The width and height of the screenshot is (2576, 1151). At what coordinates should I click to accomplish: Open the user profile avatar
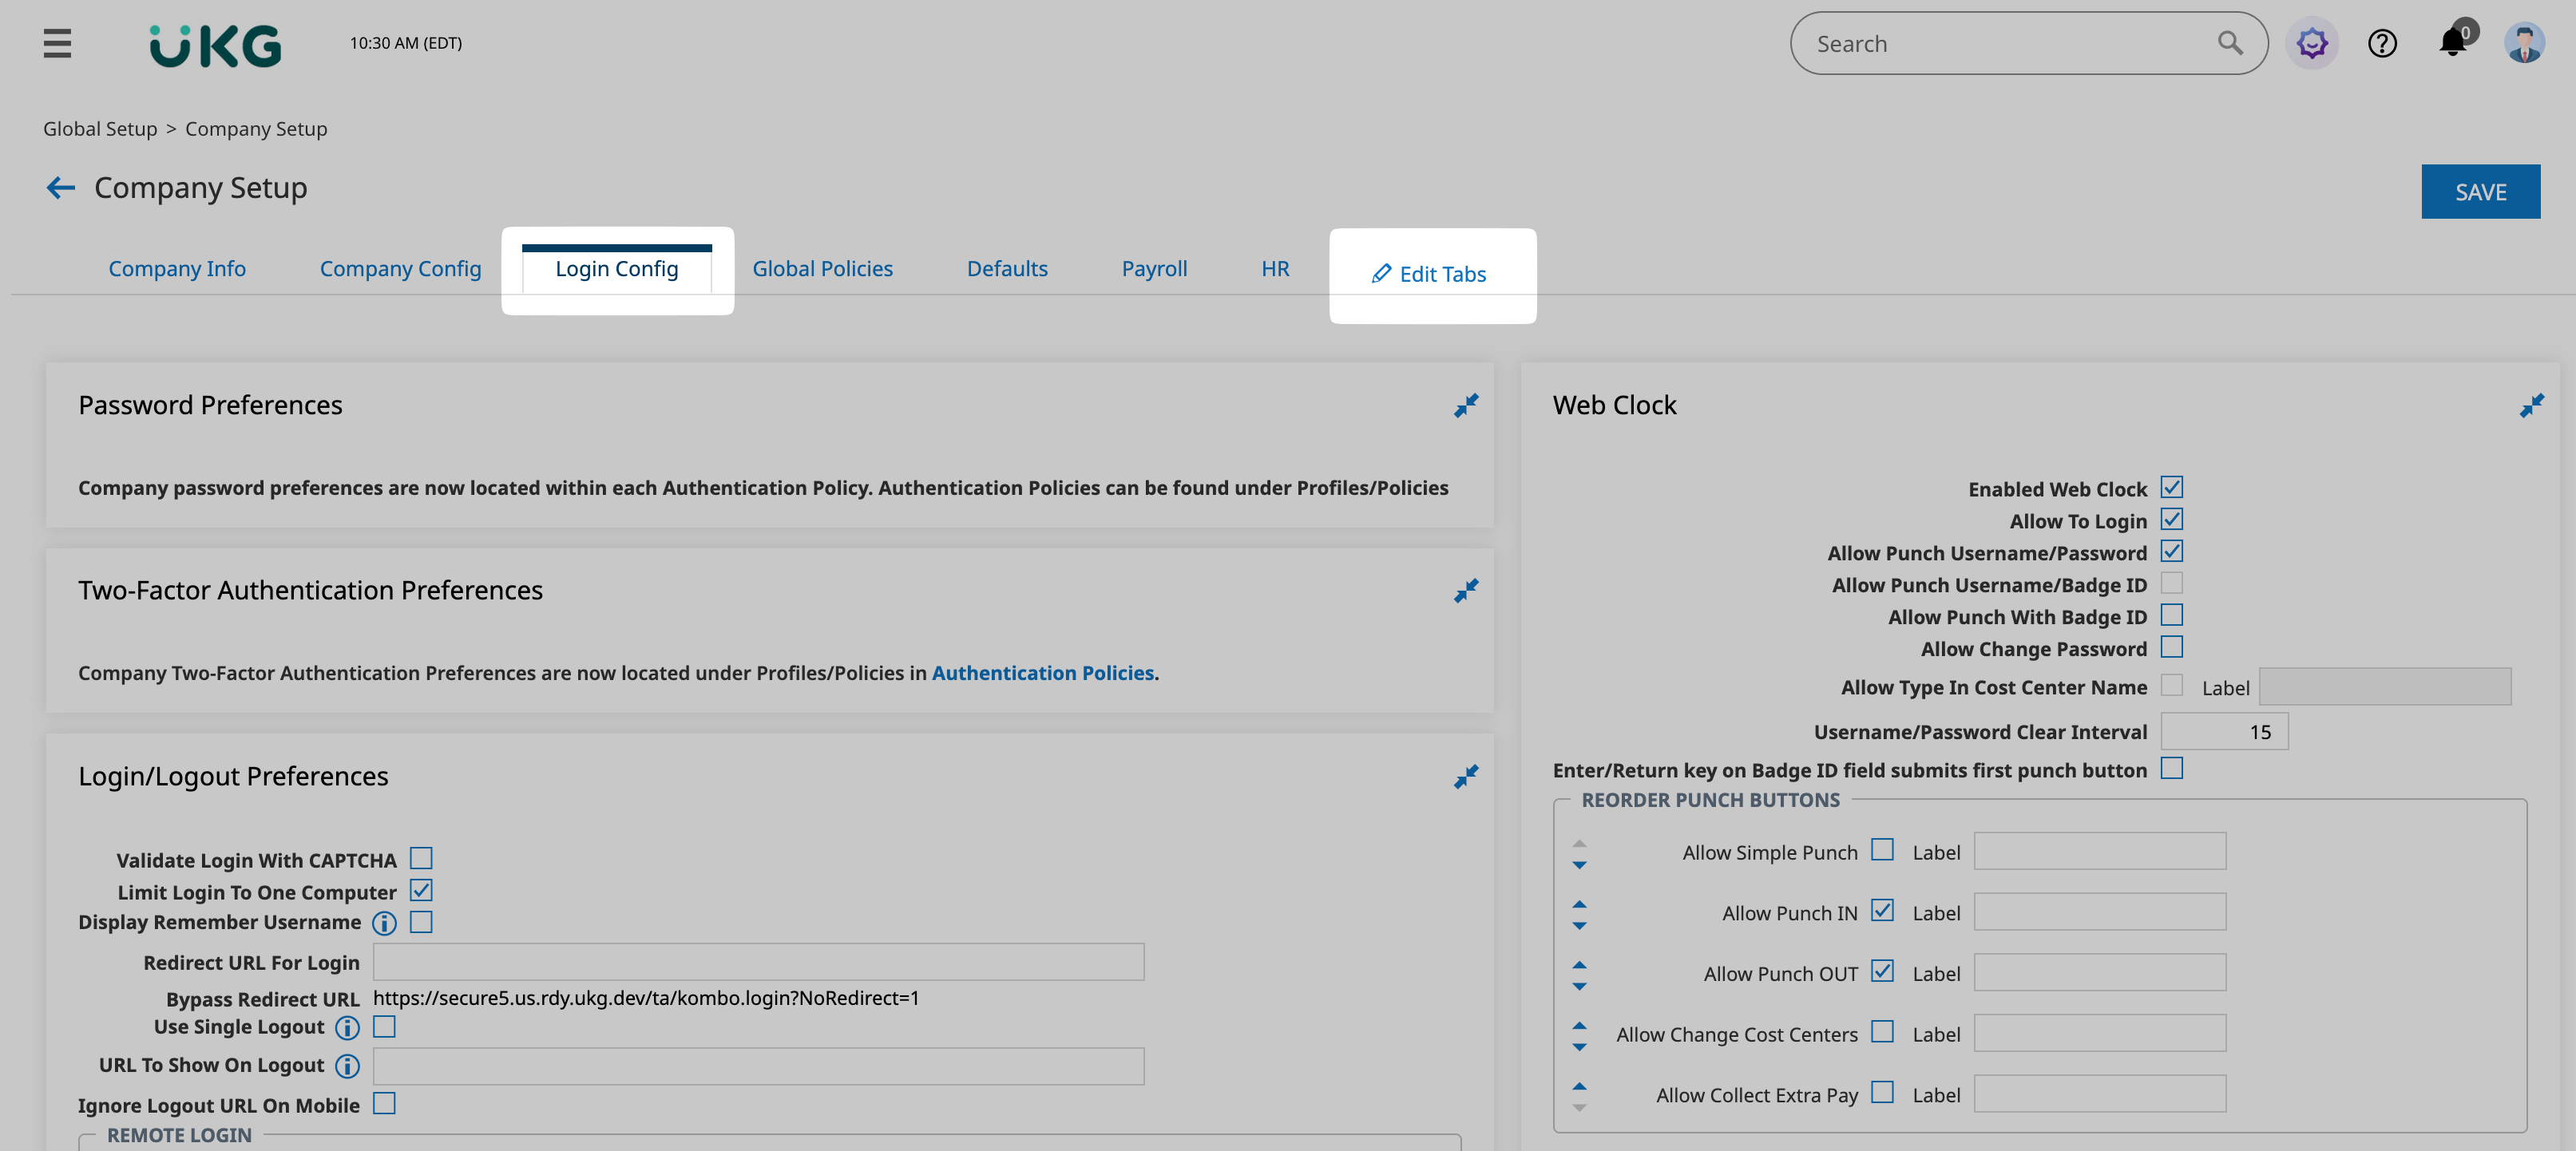pyautogui.click(x=2523, y=43)
